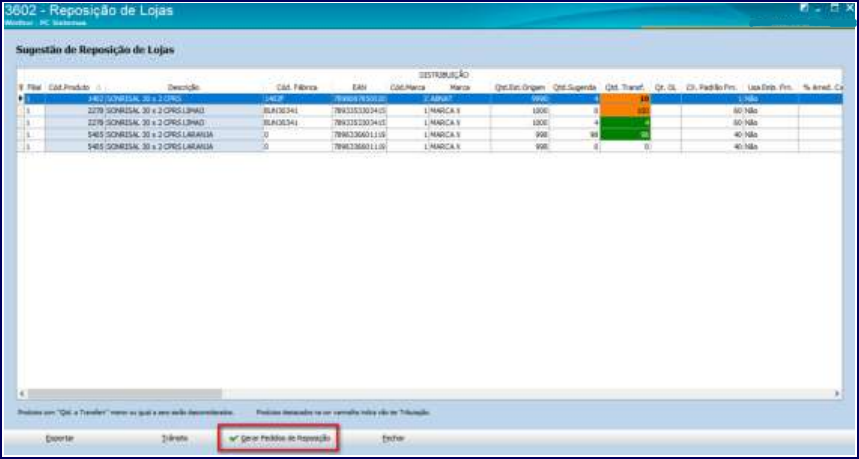
Task: Sort by Qtd.Est.Origem column header
Action: (520, 88)
